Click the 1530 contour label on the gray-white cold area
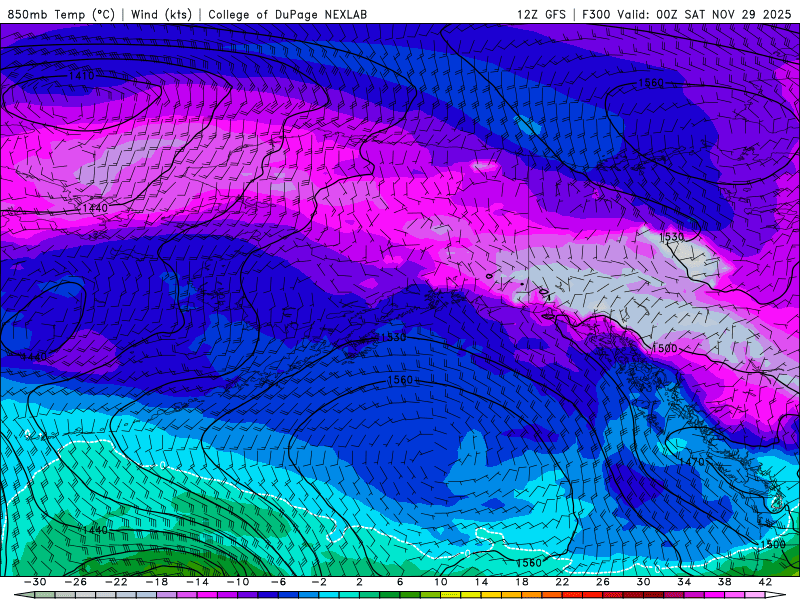Screen dimensions: 800x600 pos(671,237)
